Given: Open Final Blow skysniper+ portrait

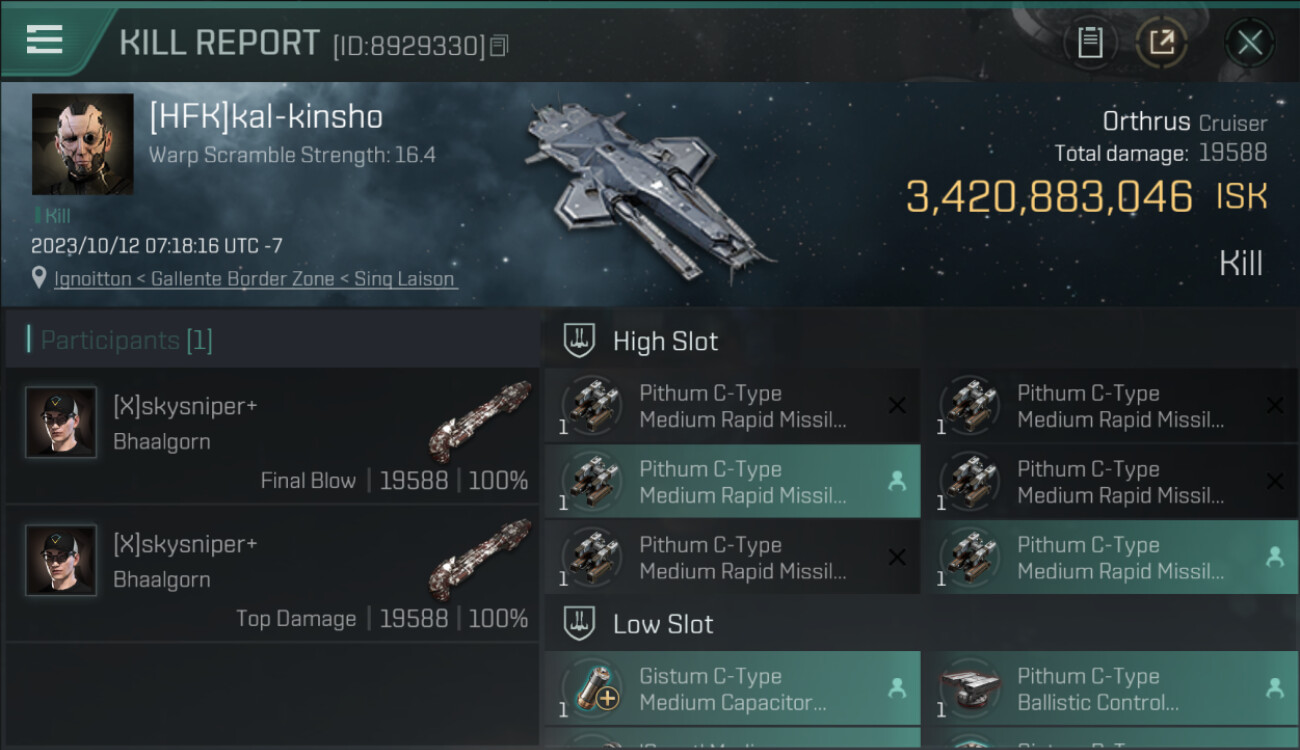Looking at the screenshot, I should (61, 423).
